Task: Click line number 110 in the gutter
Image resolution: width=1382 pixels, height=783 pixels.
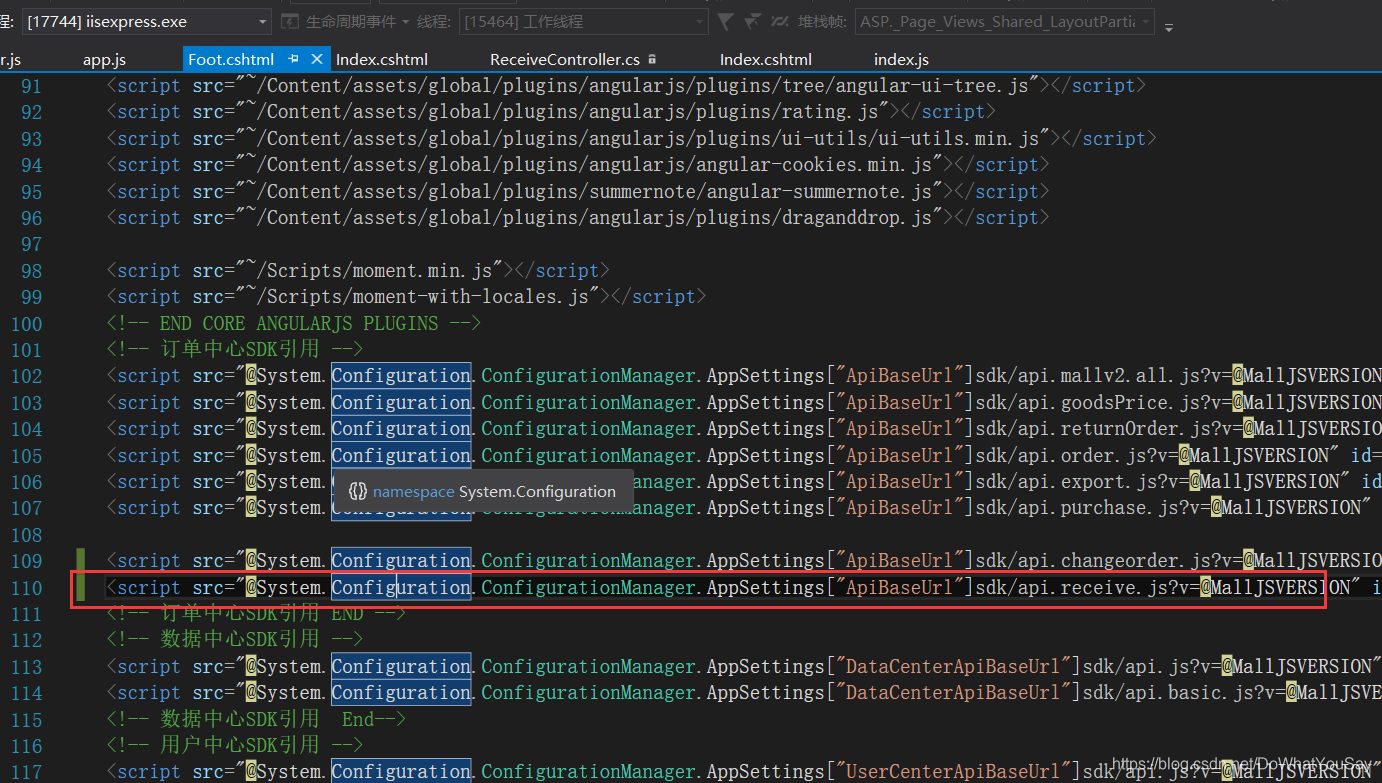Action: click(x=26, y=588)
